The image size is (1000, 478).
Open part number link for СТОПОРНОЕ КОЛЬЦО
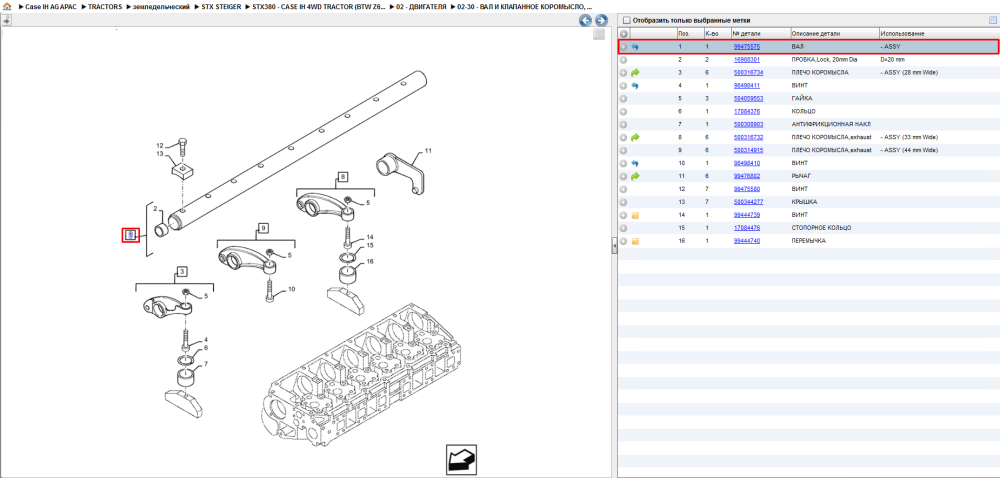(746, 228)
